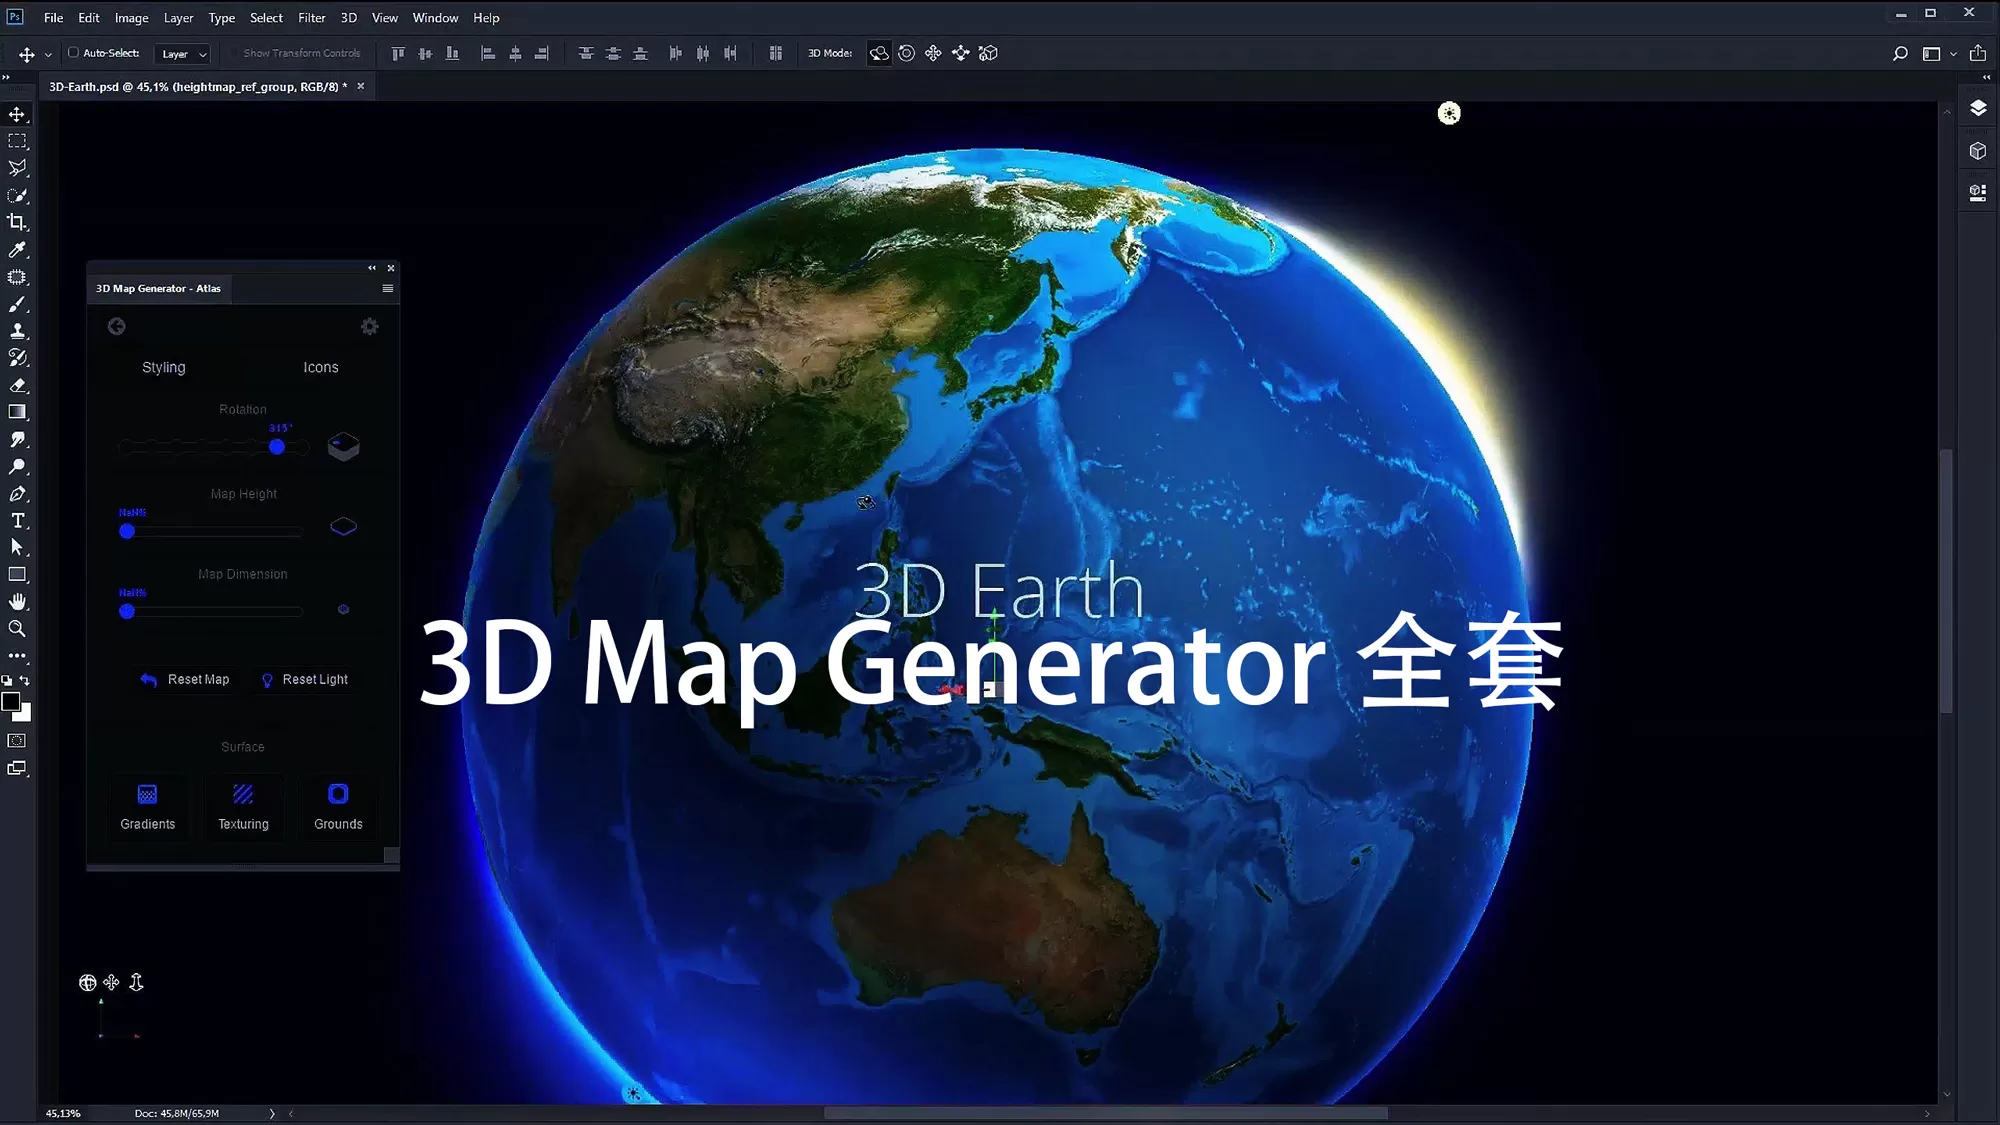Image resolution: width=2000 pixels, height=1125 pixels.
Task: Select the Hand tool
Action: [x=17, y=602]
